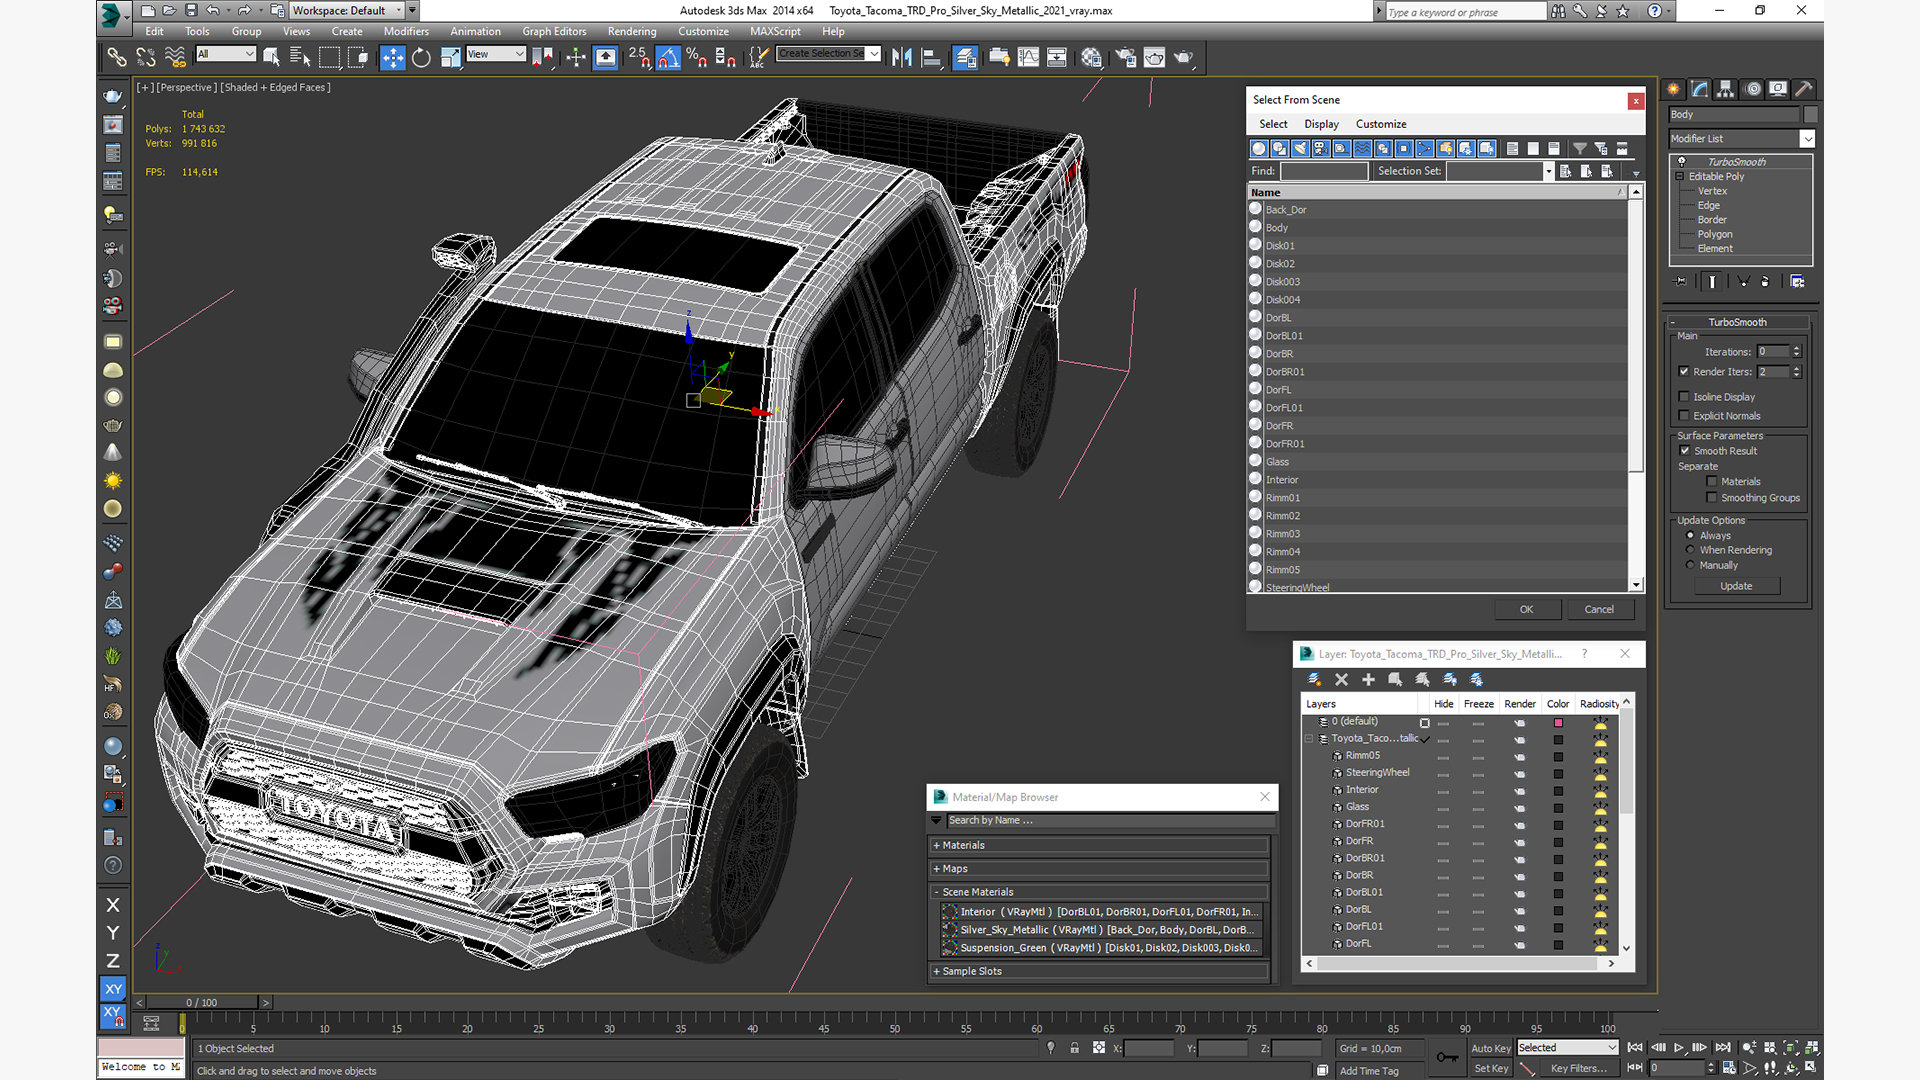Open the Rendering menu
The width and height of the screenshot is (1920, 1080).
pyautogui.click(x=632, y=31)
